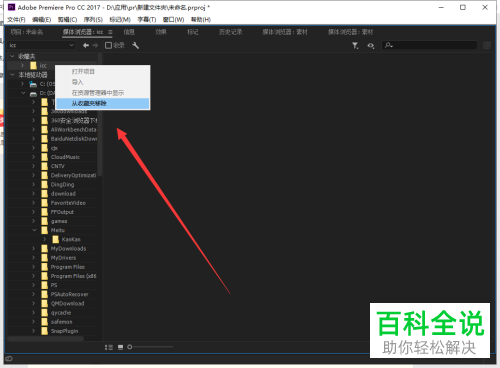Screen dimensions: 500x368
Task: Open the 帮助(H) menu
Action: [201, 20]
